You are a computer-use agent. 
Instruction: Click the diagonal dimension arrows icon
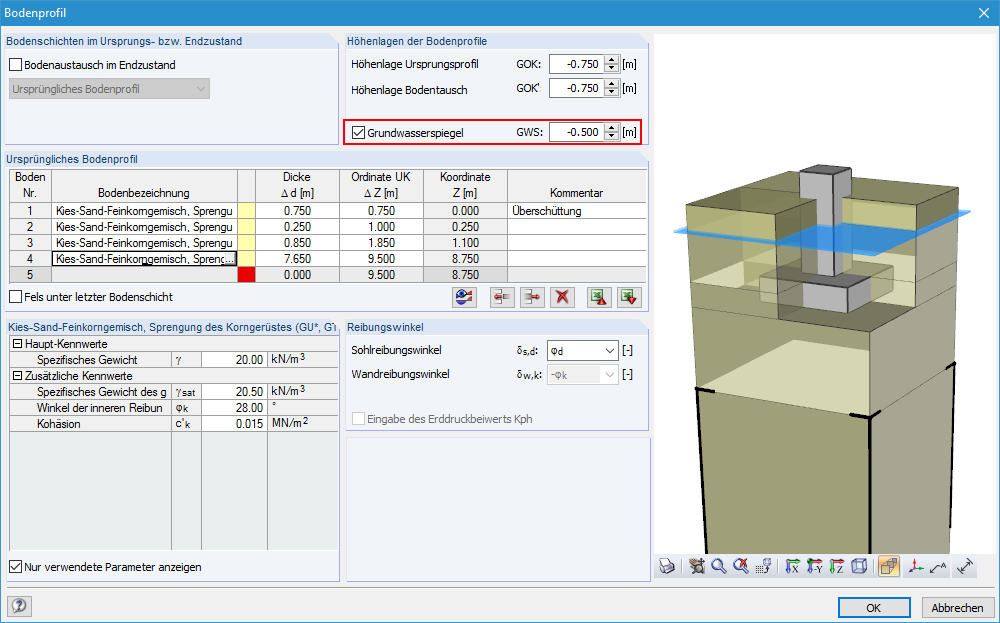[x=966, y=566]
